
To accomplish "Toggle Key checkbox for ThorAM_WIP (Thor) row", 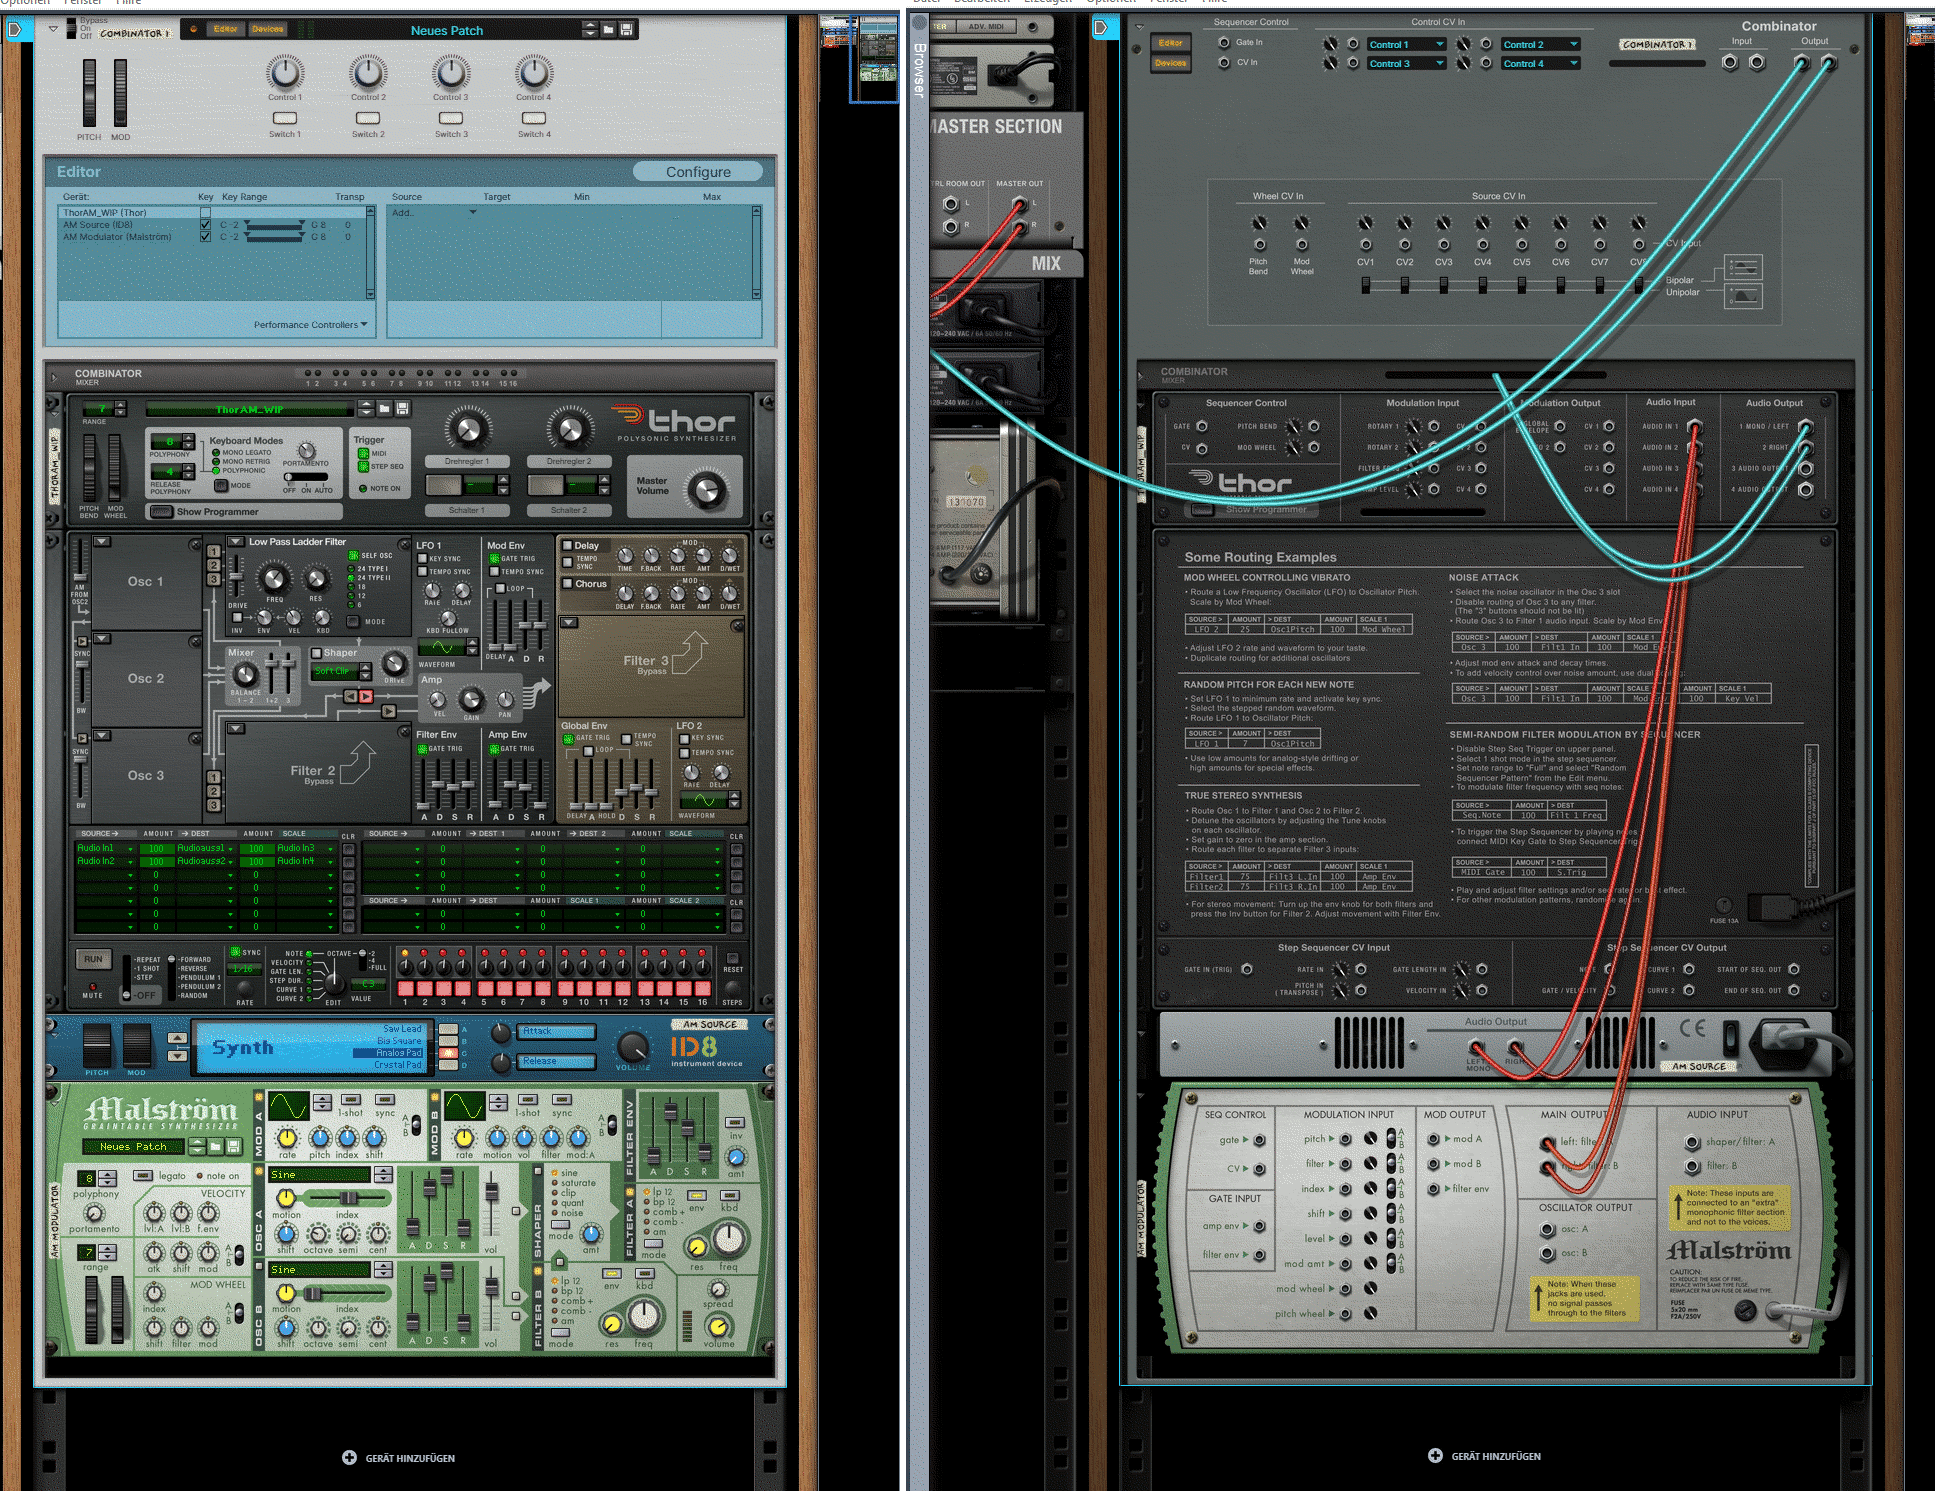I will point(205,212).
